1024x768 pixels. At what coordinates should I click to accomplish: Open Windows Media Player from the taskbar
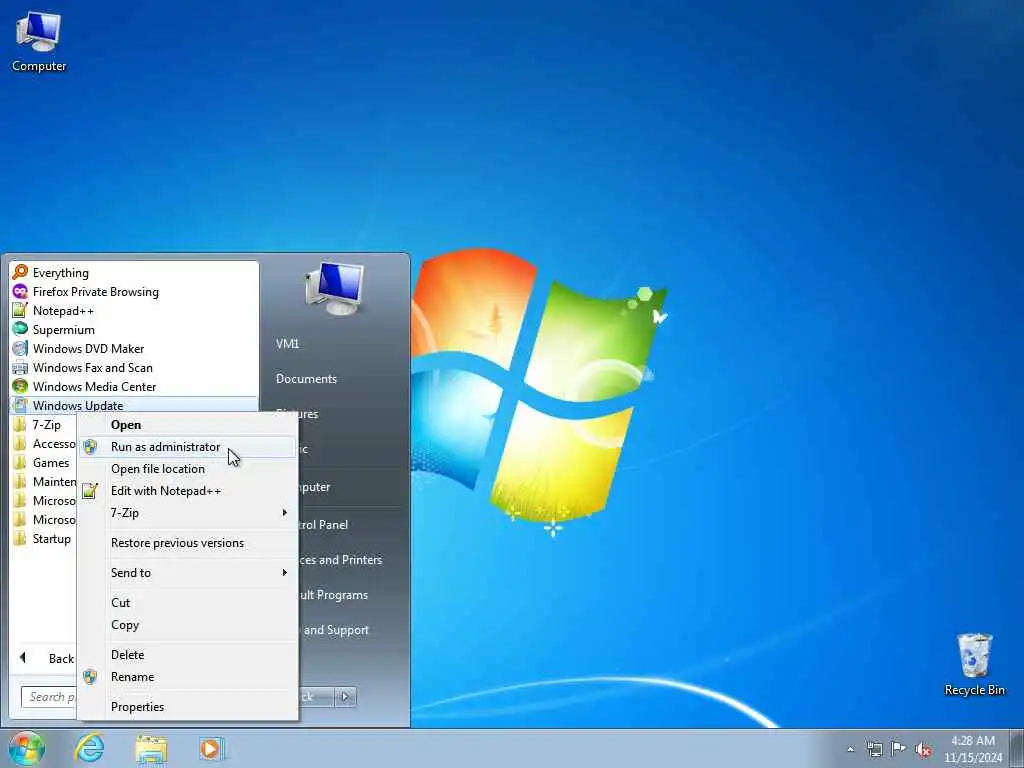pyautogui.click(x=212, y=748)
